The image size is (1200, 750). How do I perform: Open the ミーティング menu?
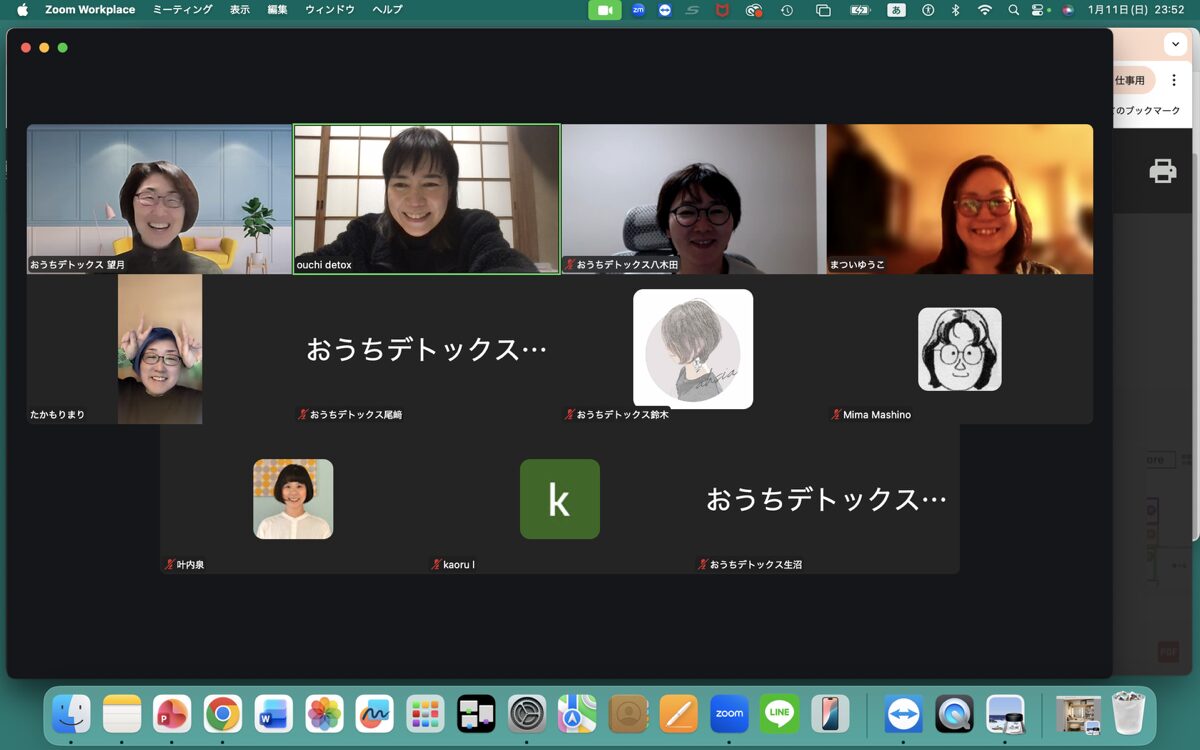tap(182, 10)
